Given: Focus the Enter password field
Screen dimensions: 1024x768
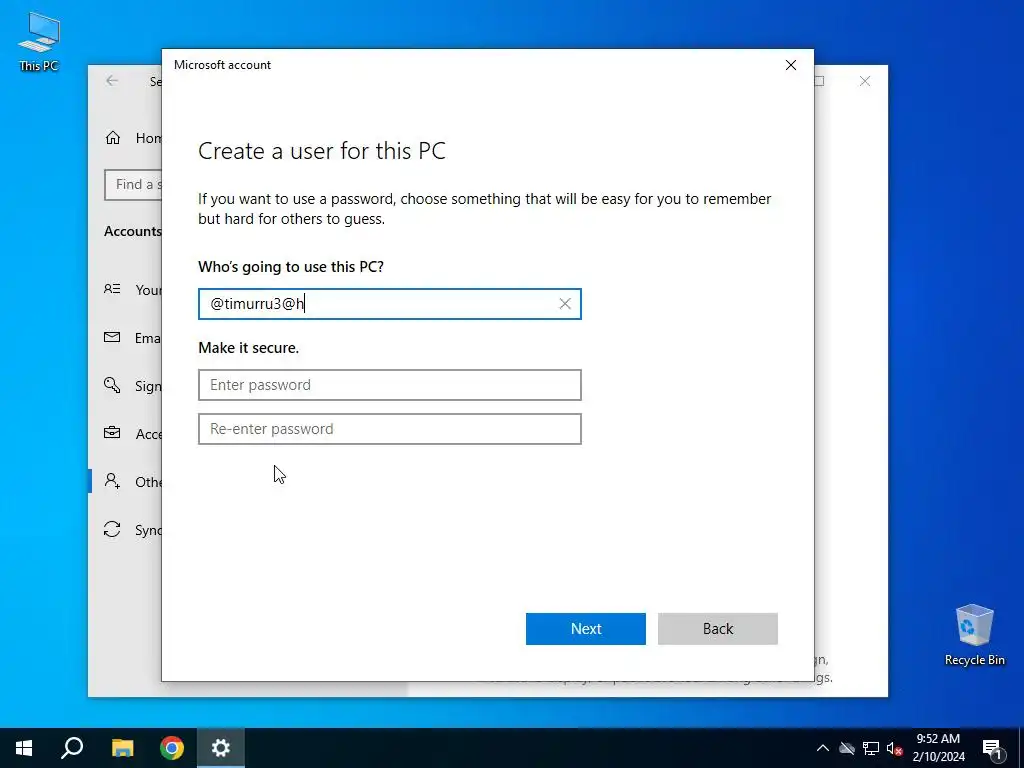Looking at the screenshot, I should point(390,385).
